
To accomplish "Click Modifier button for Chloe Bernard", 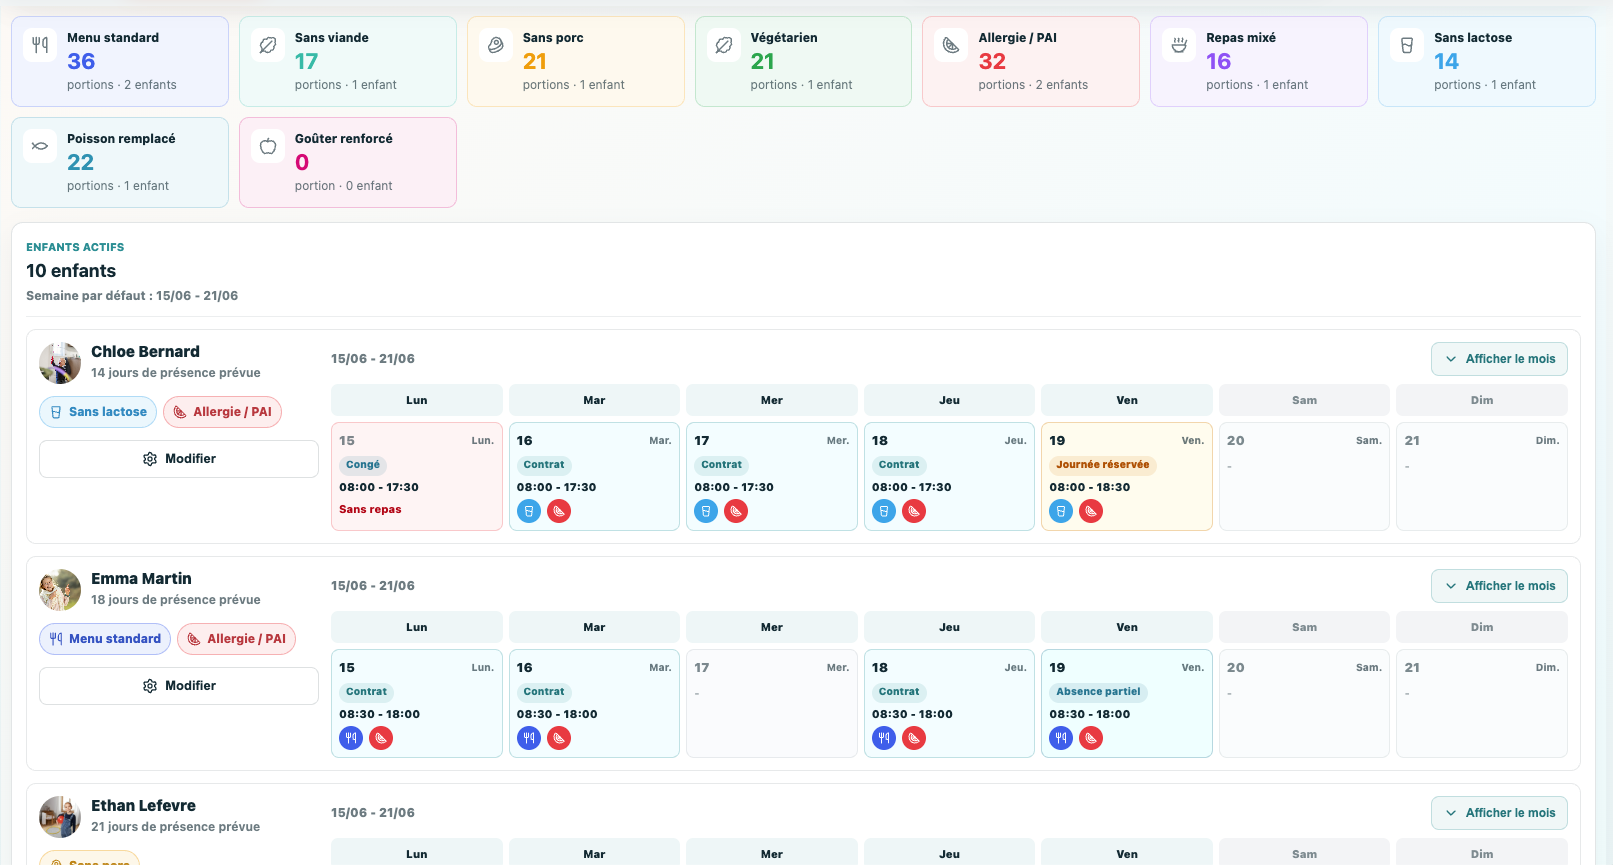I will 179,459.
